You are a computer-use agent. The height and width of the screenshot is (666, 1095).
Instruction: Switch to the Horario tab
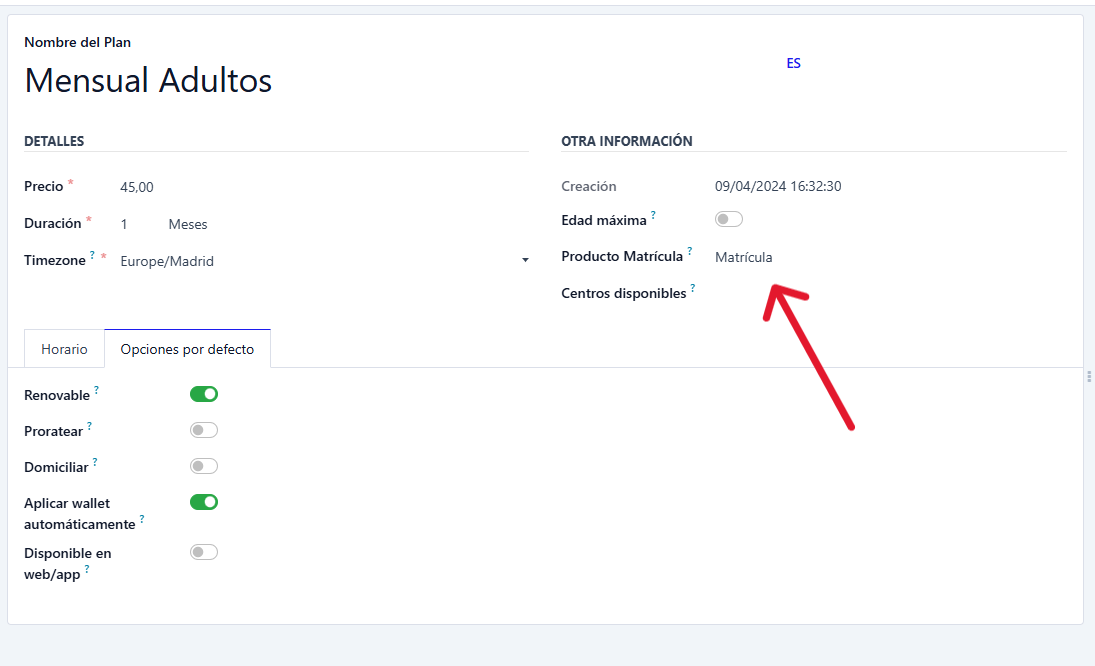pos(64,349)
